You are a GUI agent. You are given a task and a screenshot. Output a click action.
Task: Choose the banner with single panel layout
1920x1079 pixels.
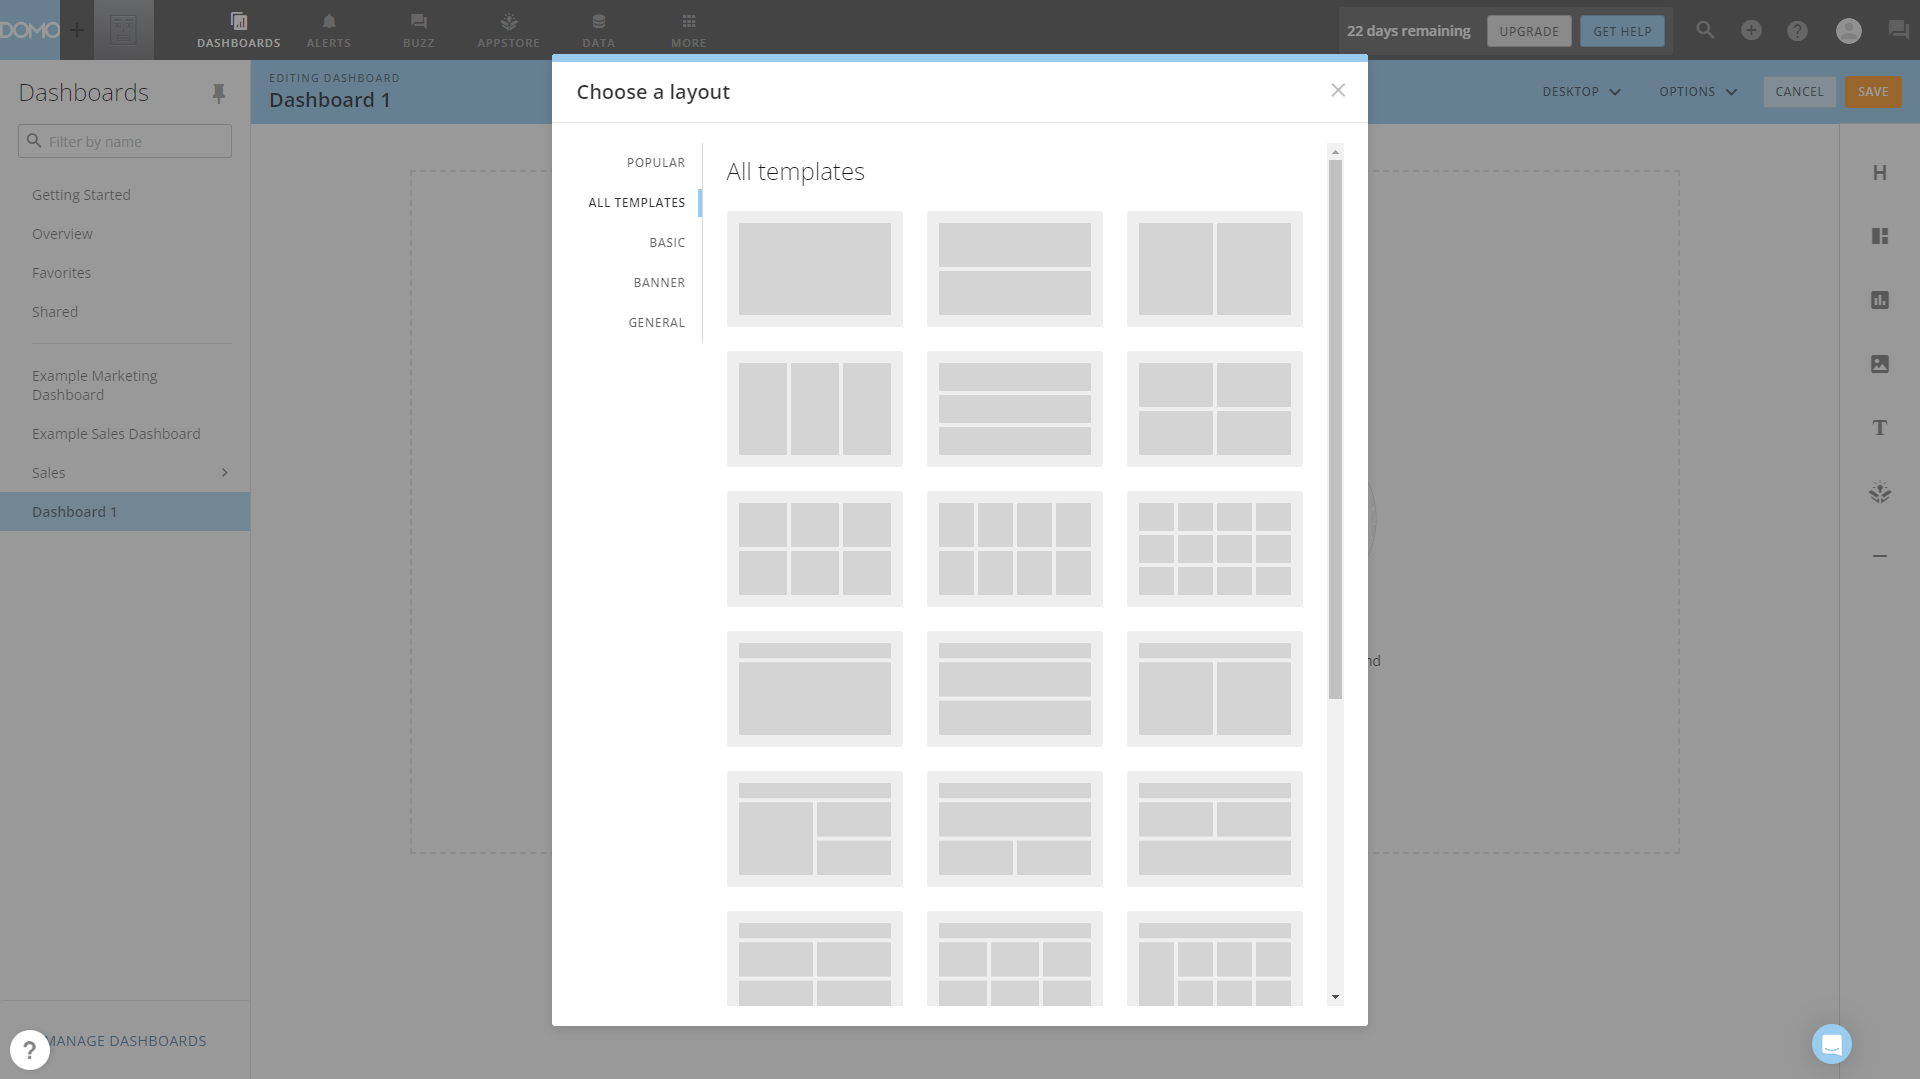tap(814, 688)
